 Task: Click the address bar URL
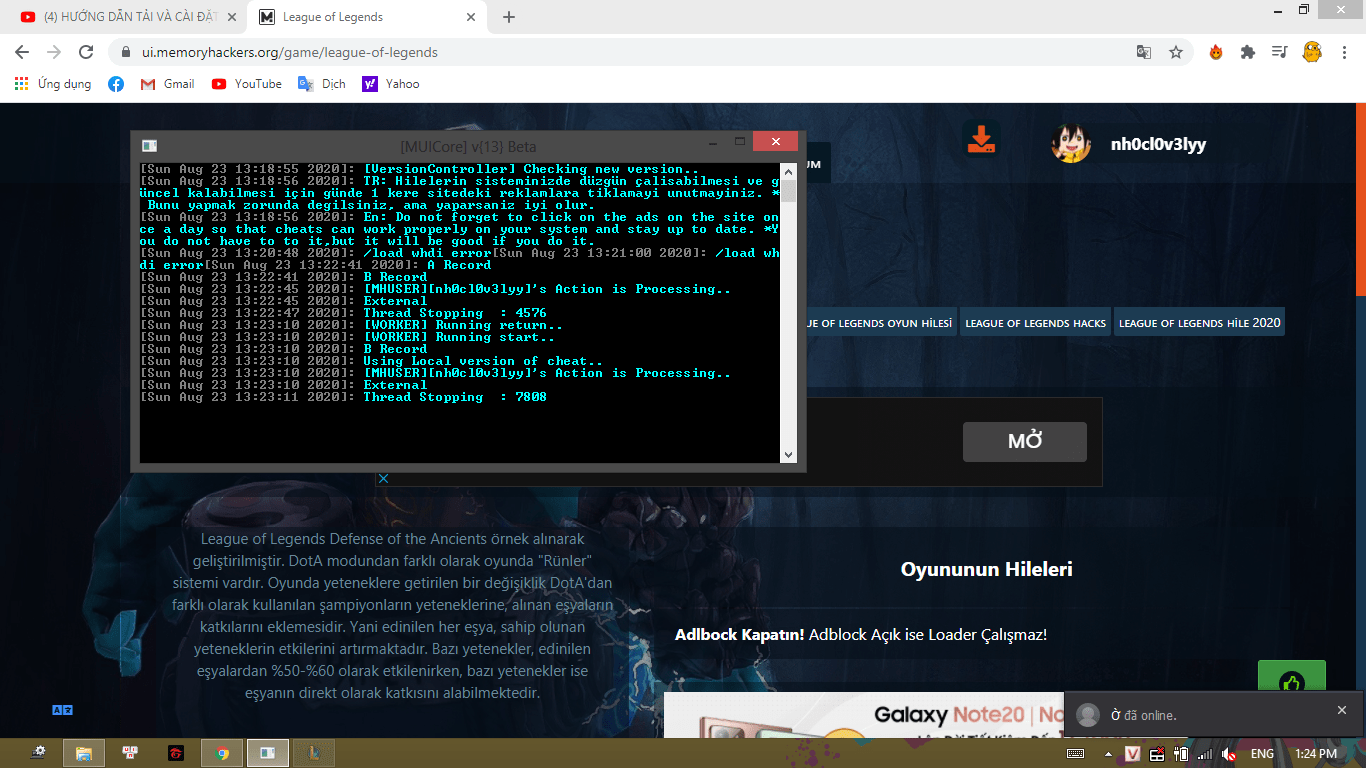point(290,52)
